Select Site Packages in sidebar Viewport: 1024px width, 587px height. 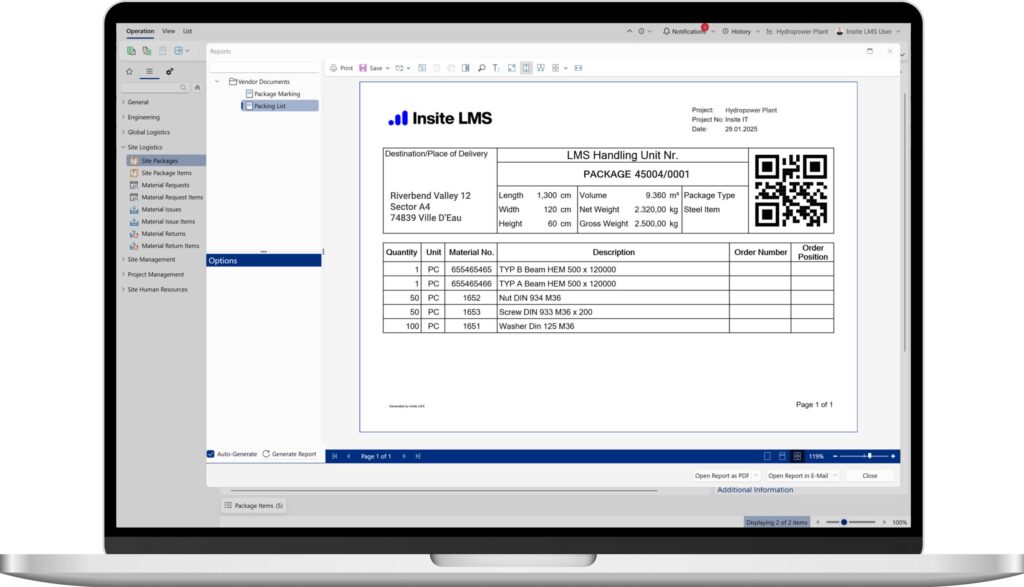tap(165, 161)
